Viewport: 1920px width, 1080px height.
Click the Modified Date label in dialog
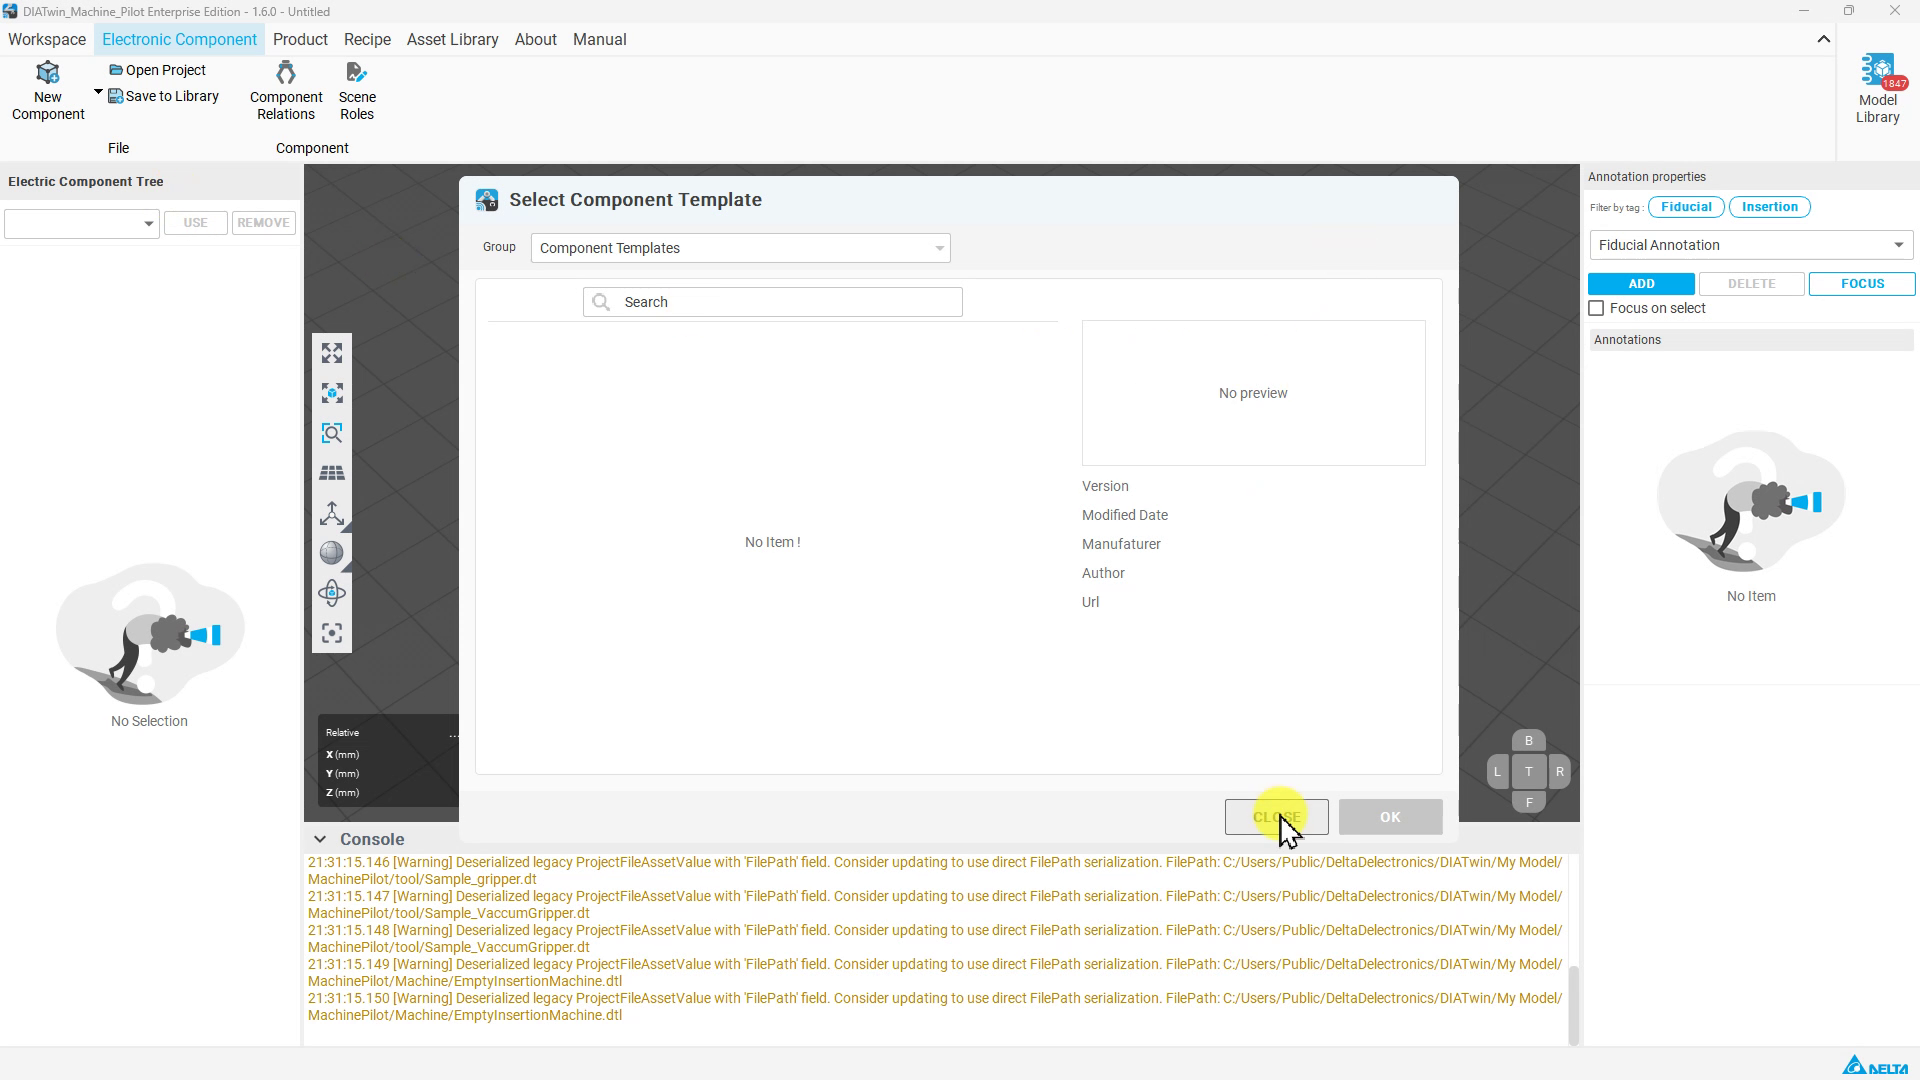click(x=1125, y=515)
